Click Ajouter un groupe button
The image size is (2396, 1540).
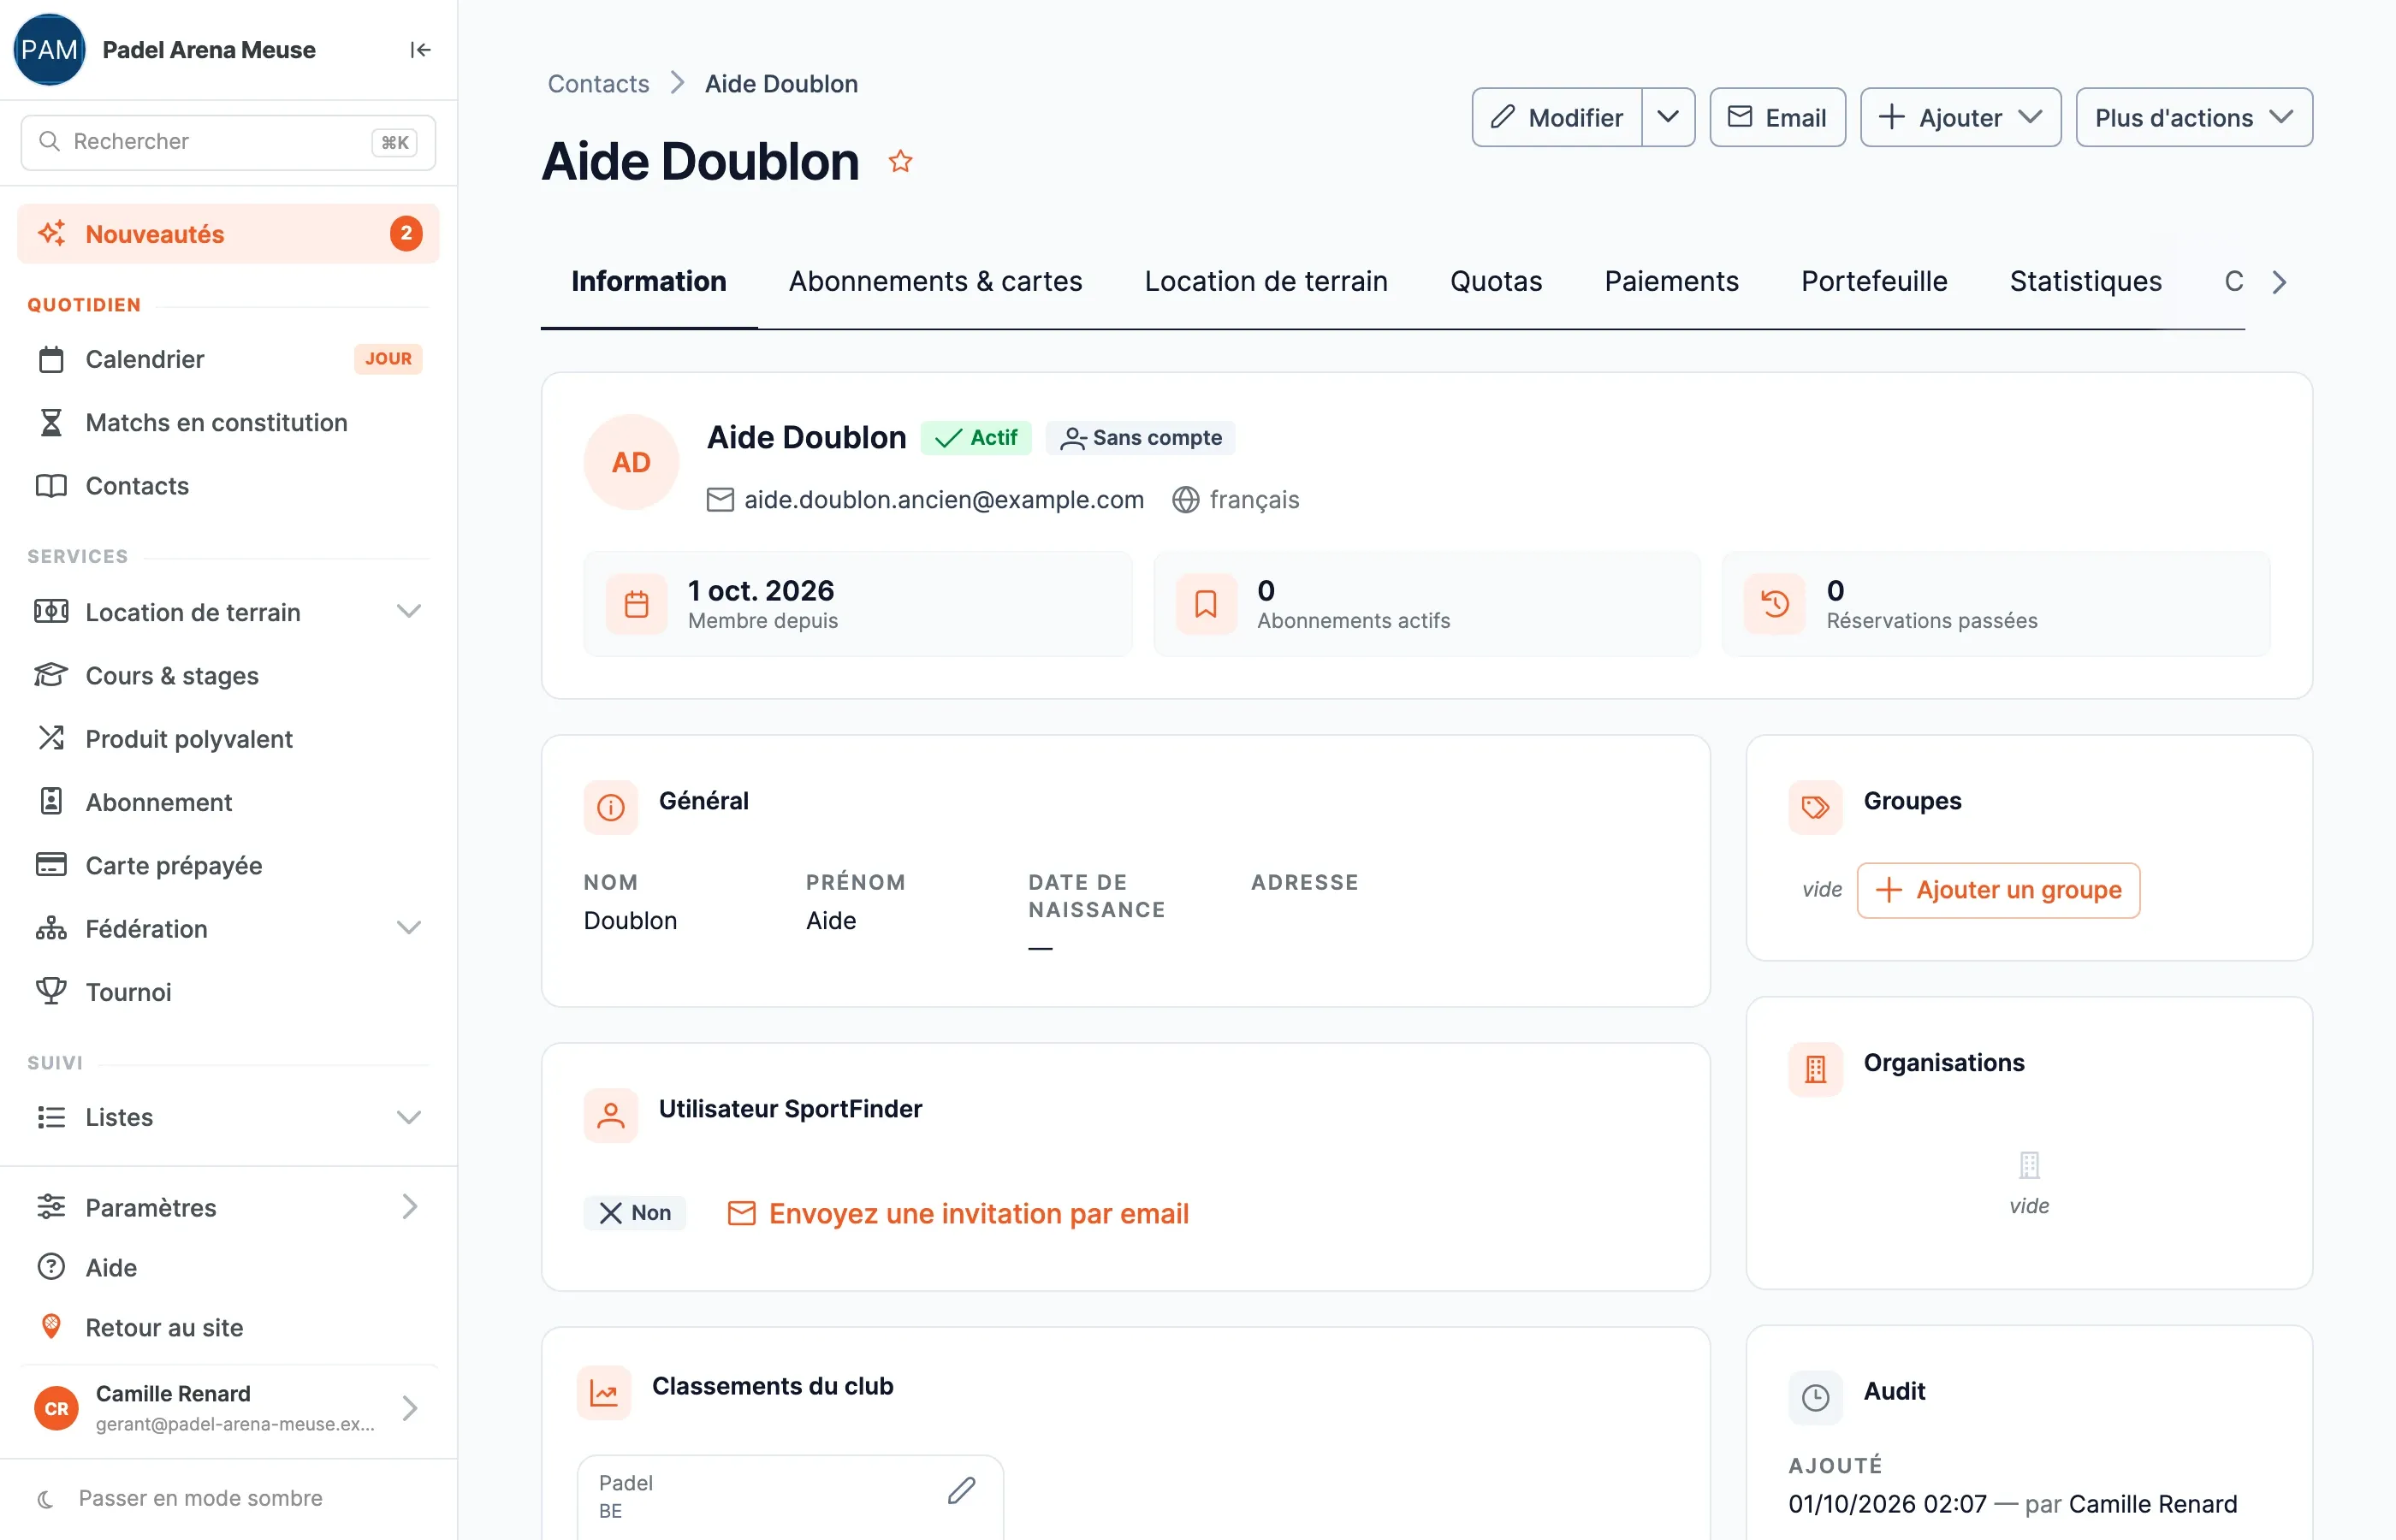pos(1998,890)
